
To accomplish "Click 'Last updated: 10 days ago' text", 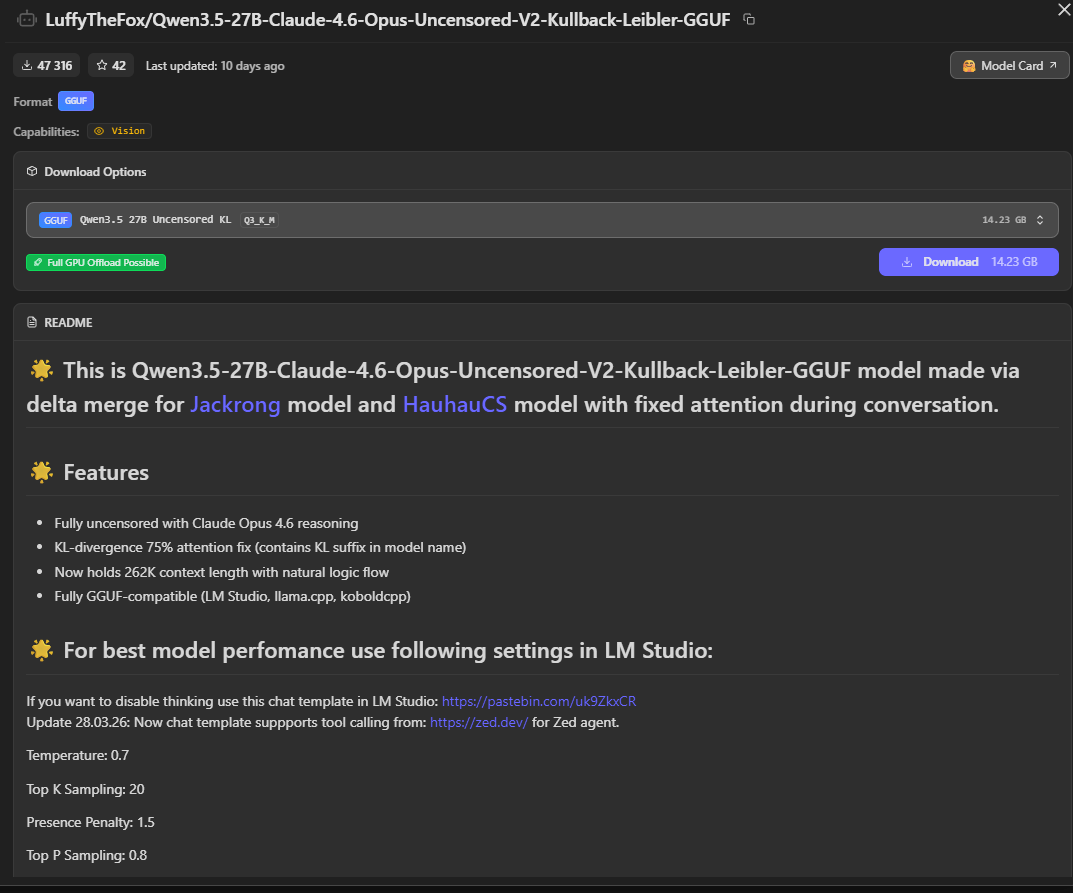I will 215,66.
